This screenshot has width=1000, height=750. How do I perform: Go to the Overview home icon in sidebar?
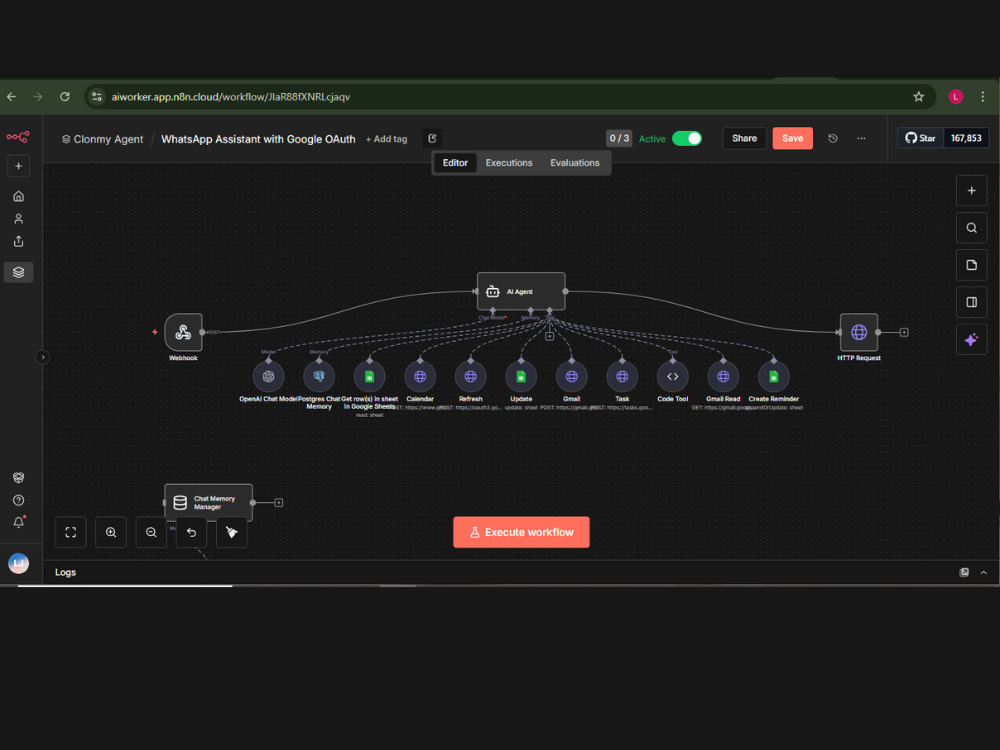pyautogui.click(x=18, y=196)
